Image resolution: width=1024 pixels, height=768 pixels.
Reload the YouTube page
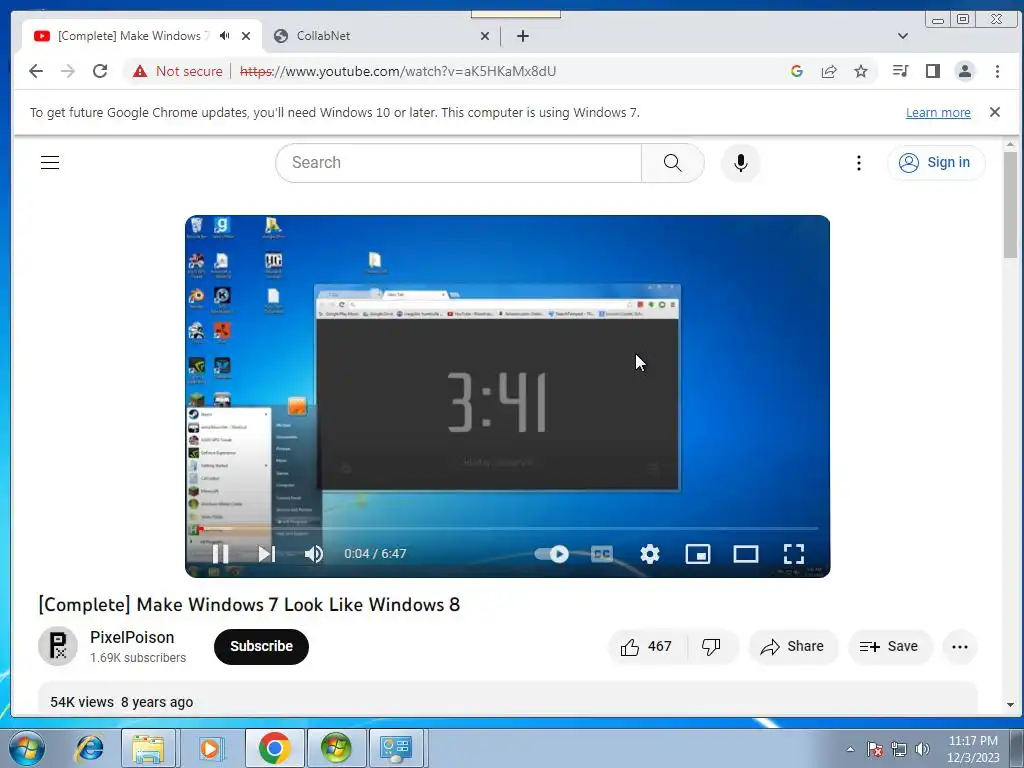[x=100, y=71]
